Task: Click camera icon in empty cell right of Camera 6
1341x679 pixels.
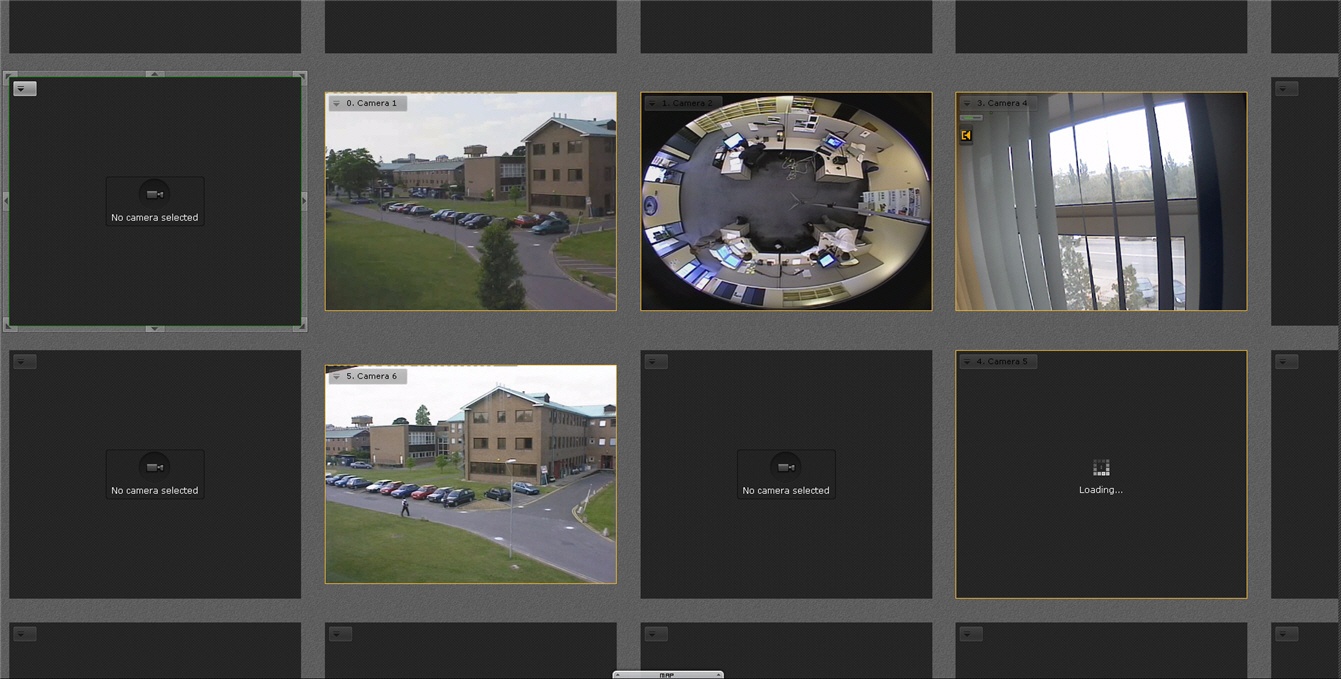Action: pos(786,467)
